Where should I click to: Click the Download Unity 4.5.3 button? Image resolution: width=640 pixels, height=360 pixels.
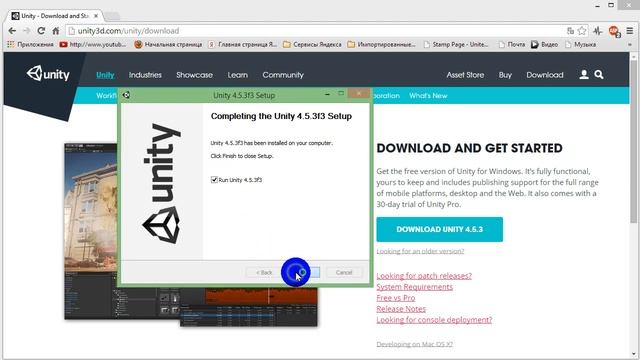point(440,229)
